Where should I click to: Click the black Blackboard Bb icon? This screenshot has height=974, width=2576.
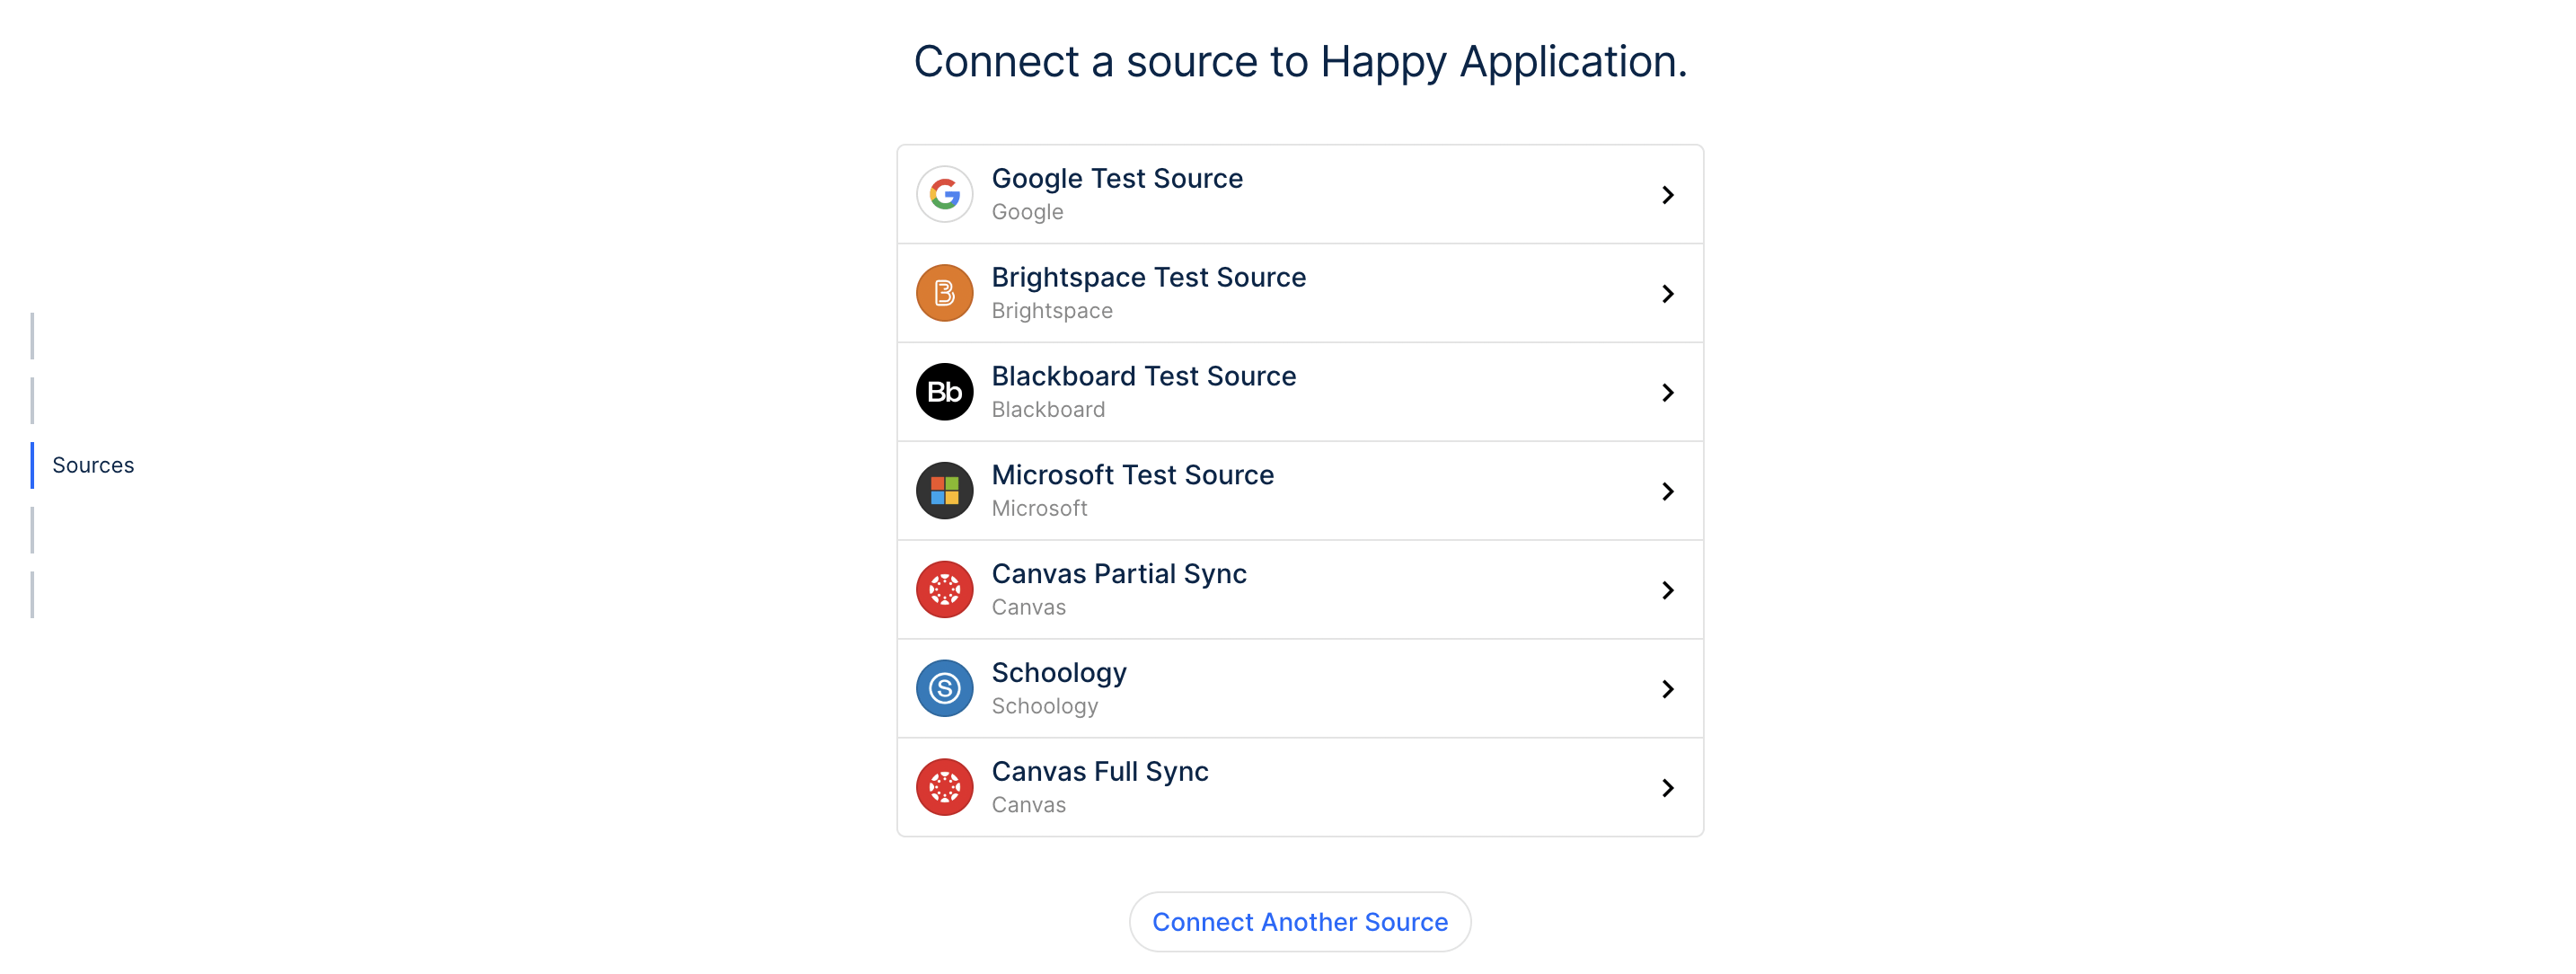(944, 392)
